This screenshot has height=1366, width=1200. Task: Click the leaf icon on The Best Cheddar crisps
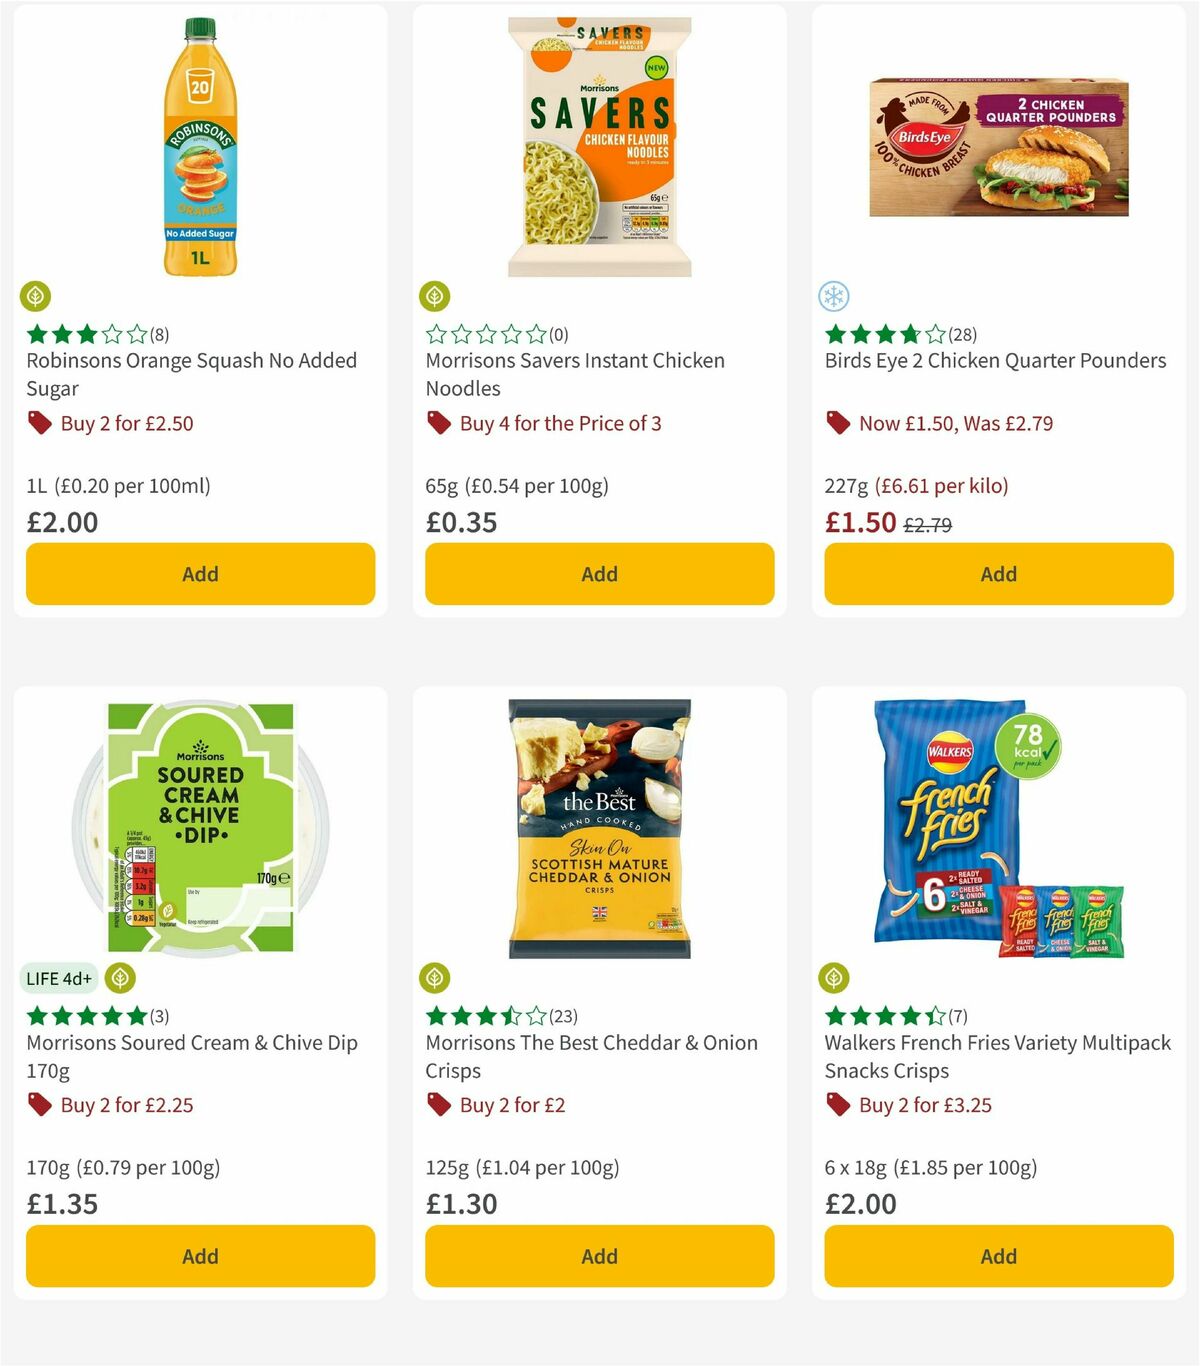(434, 979)
